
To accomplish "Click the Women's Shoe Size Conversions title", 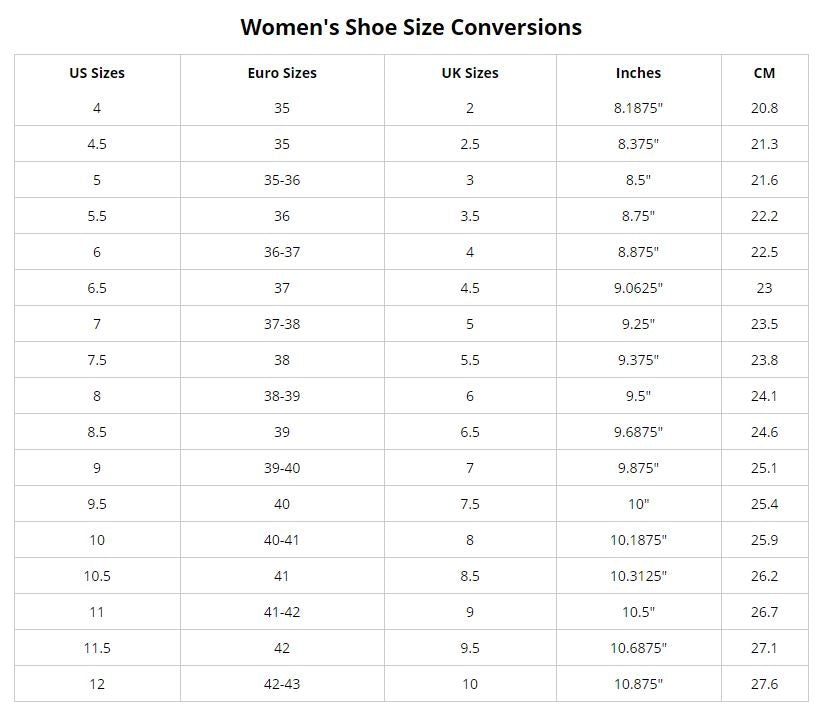I will 411,27.
